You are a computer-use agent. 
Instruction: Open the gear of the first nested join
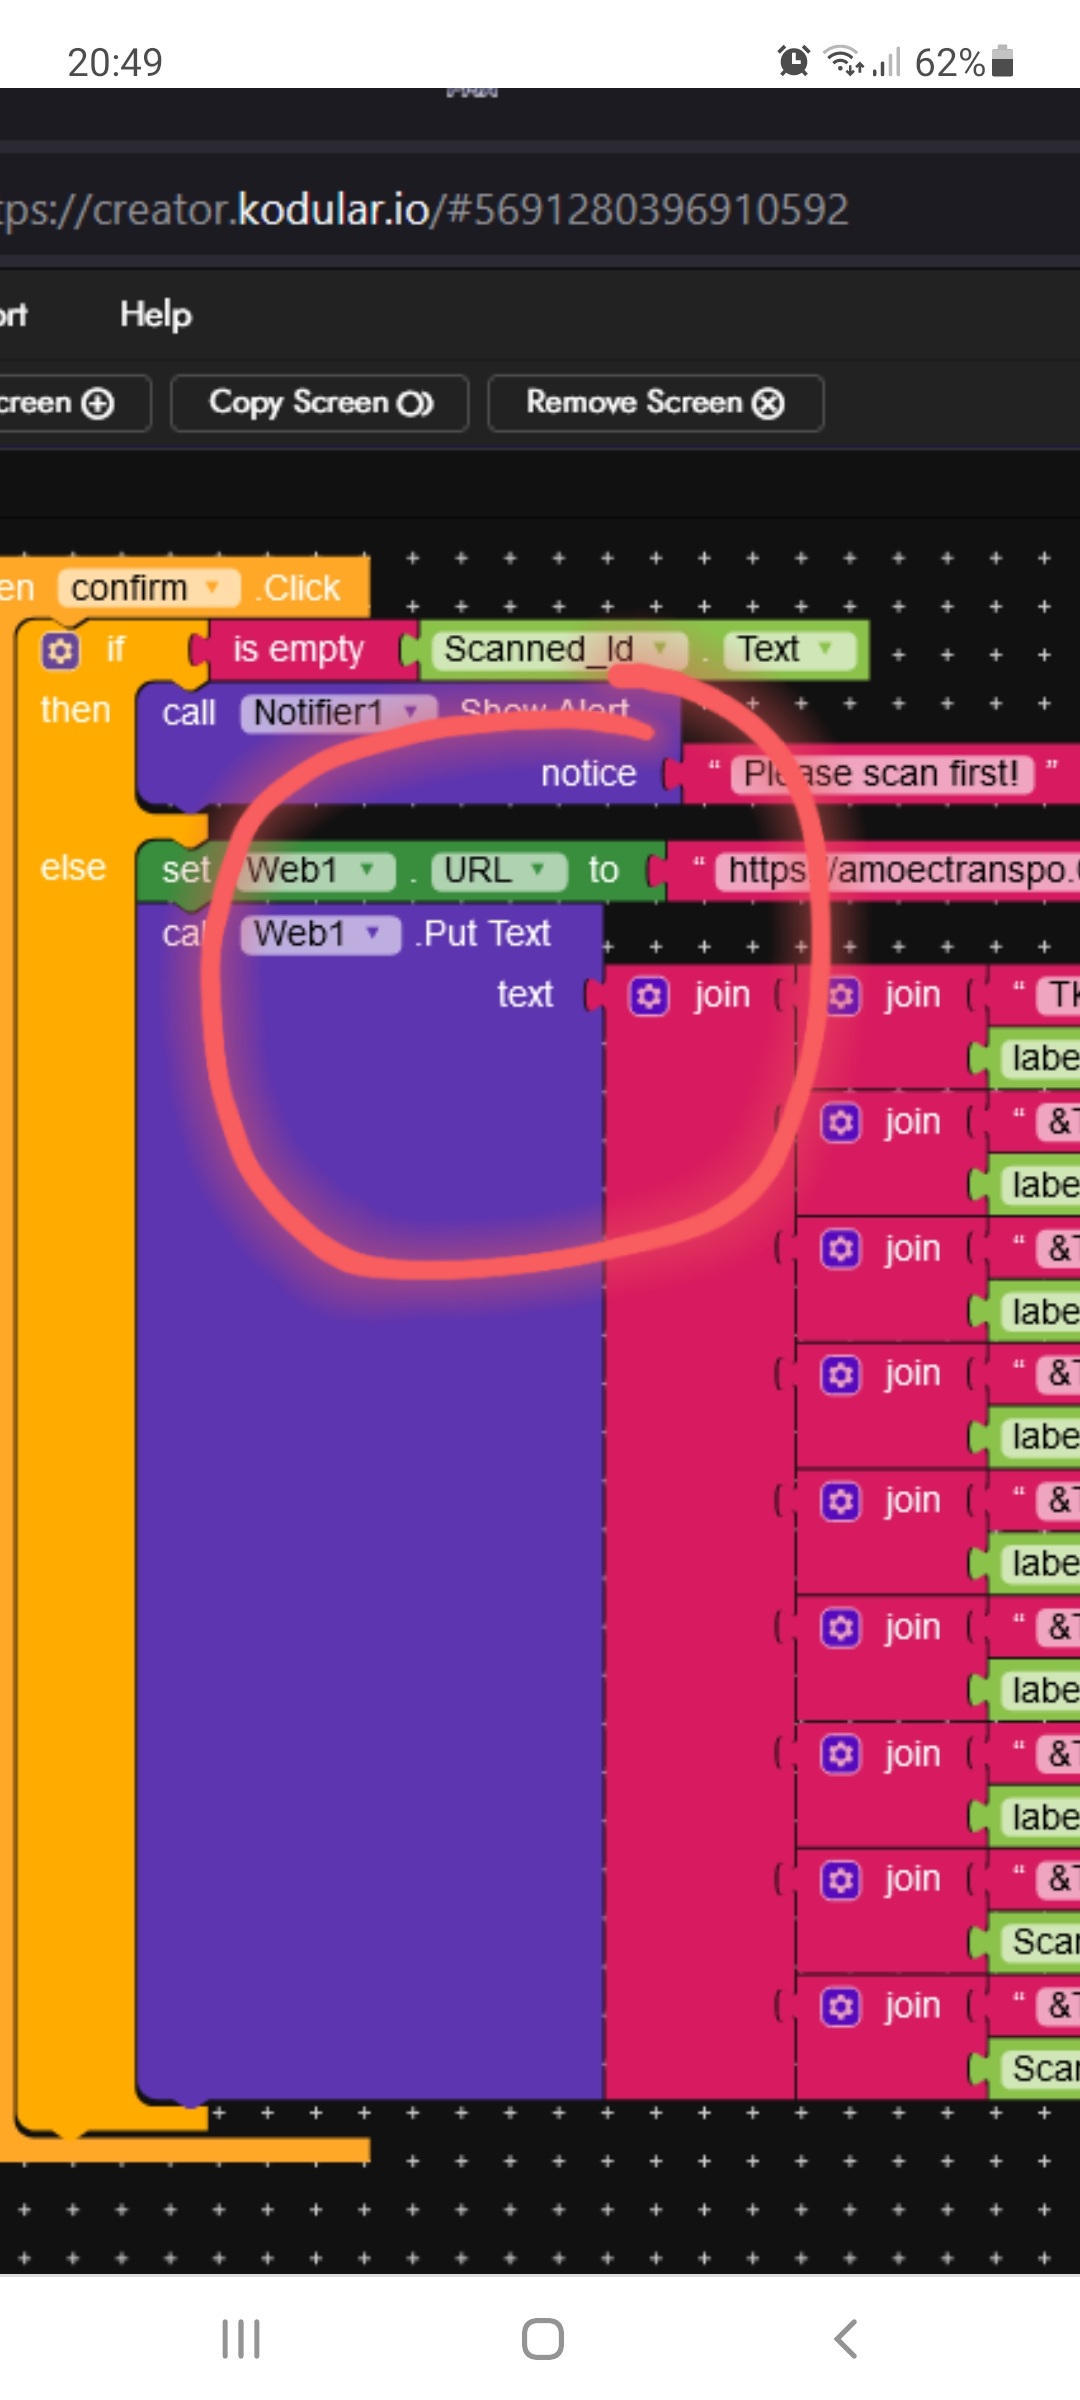point(841,996)
